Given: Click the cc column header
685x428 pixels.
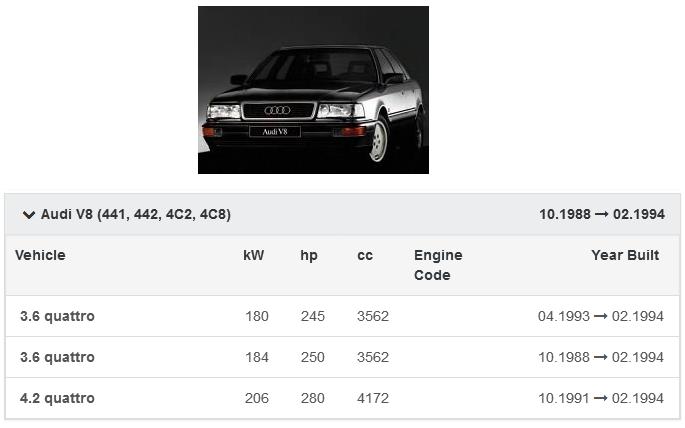Looking at the screenshot, I should coord(365,256).
